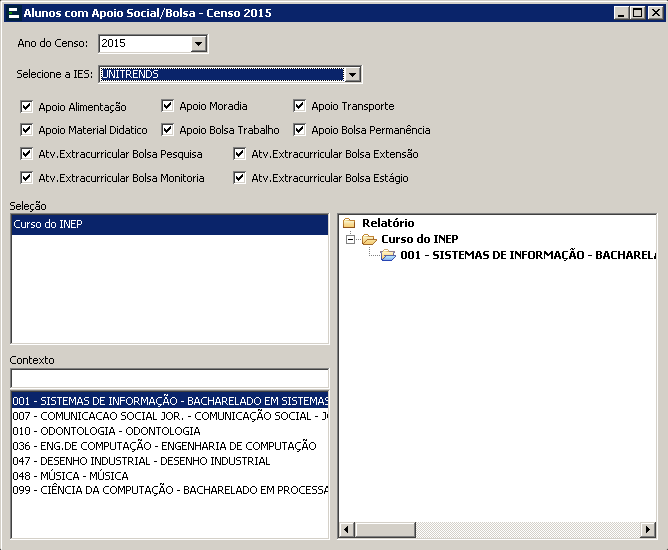This screenshot has width=668, height=550.
Task: Select 036 - Eng. de Computação entry
Action: click(x=164, y=446)
